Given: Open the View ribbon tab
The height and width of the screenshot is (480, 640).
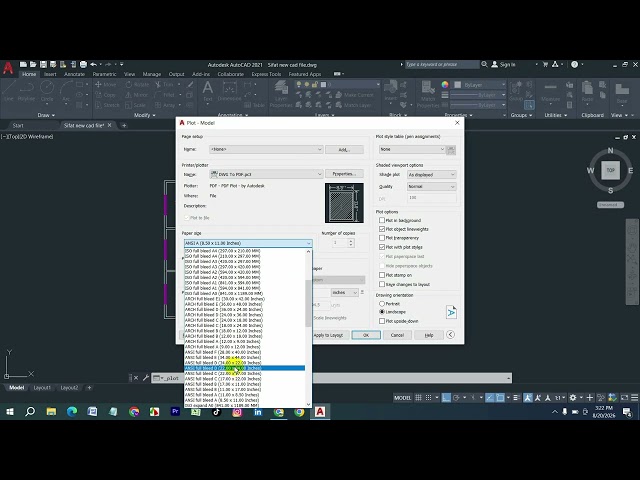Looking at the screenshot, I should (129, 74).
